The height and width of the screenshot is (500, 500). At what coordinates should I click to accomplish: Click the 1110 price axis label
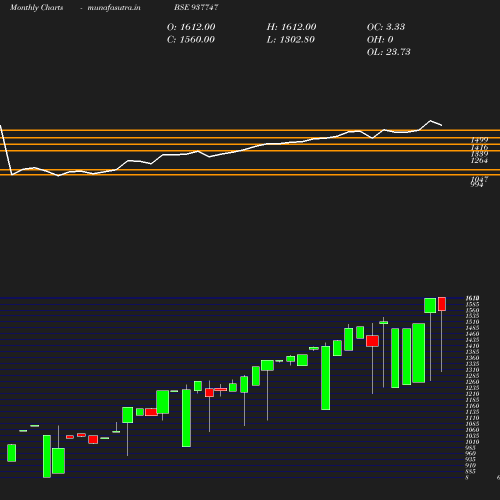[x=472, y=418]
